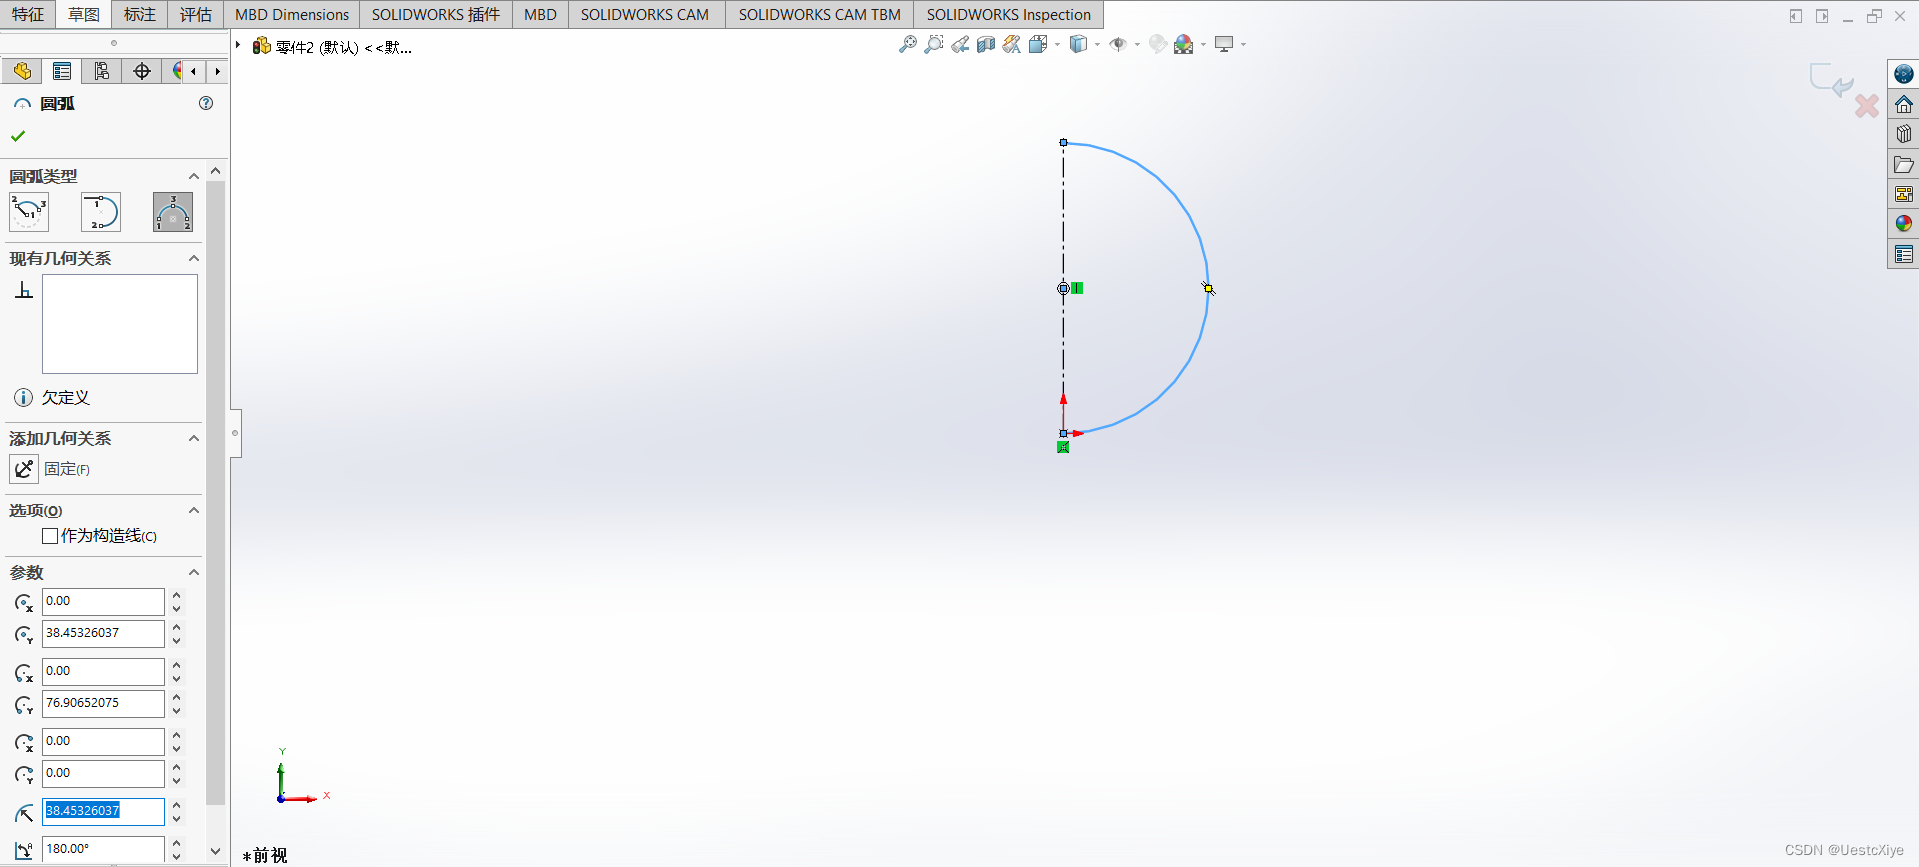Screen dimensions: 1919x867
Task: Open the DimXpertManager crosshair tab
Action: point(142,71)
